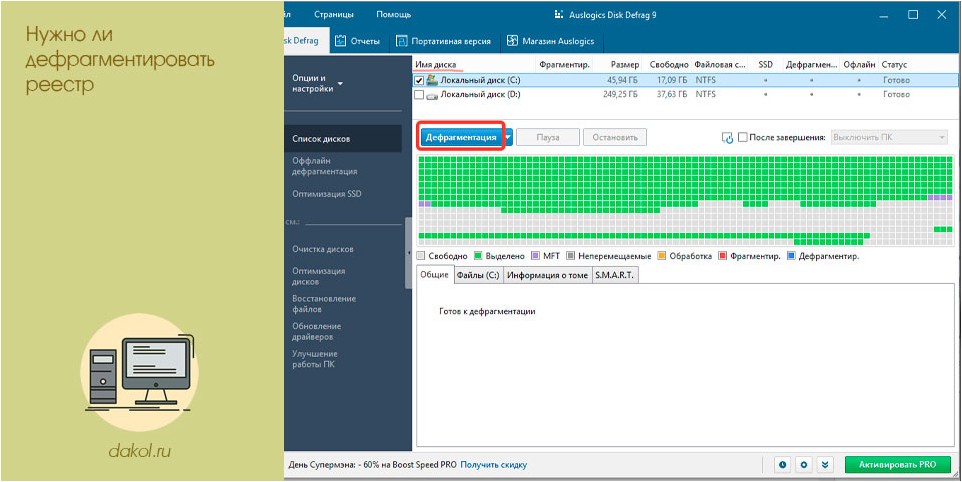Viewport: 962px width, 482px height.
Task: Sort by 'Размер' column header
Action: tap(625, 64)
